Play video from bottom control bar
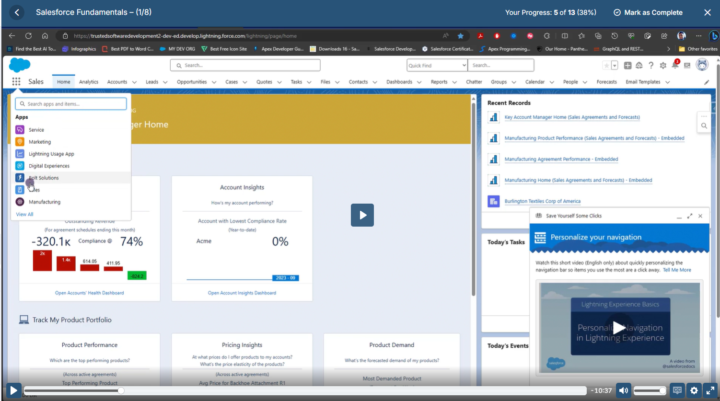This screenshot has height=401, width=720. (13, 390)
